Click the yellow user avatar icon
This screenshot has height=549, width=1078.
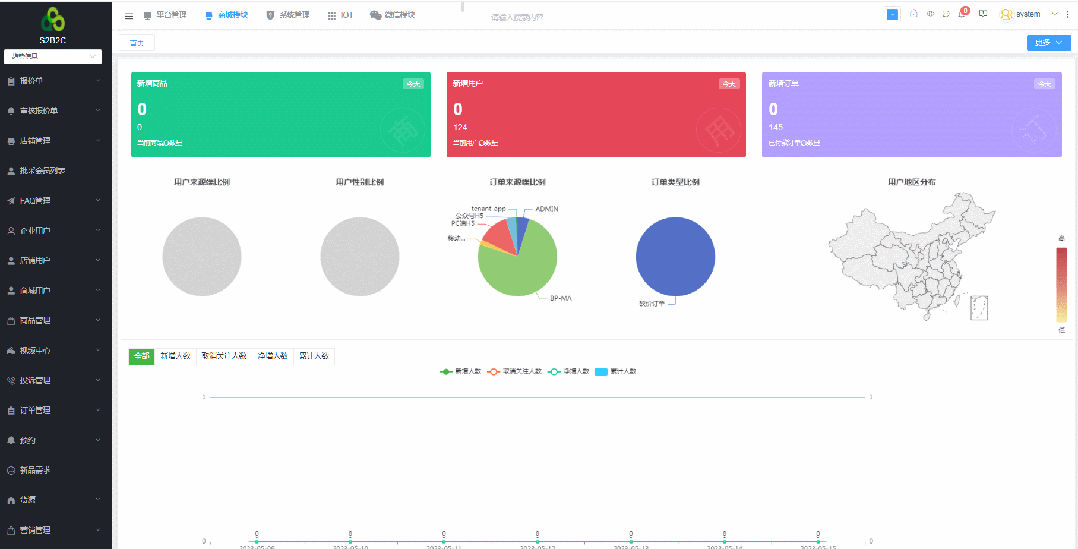pyautogui.click(x=1006, y=14)
